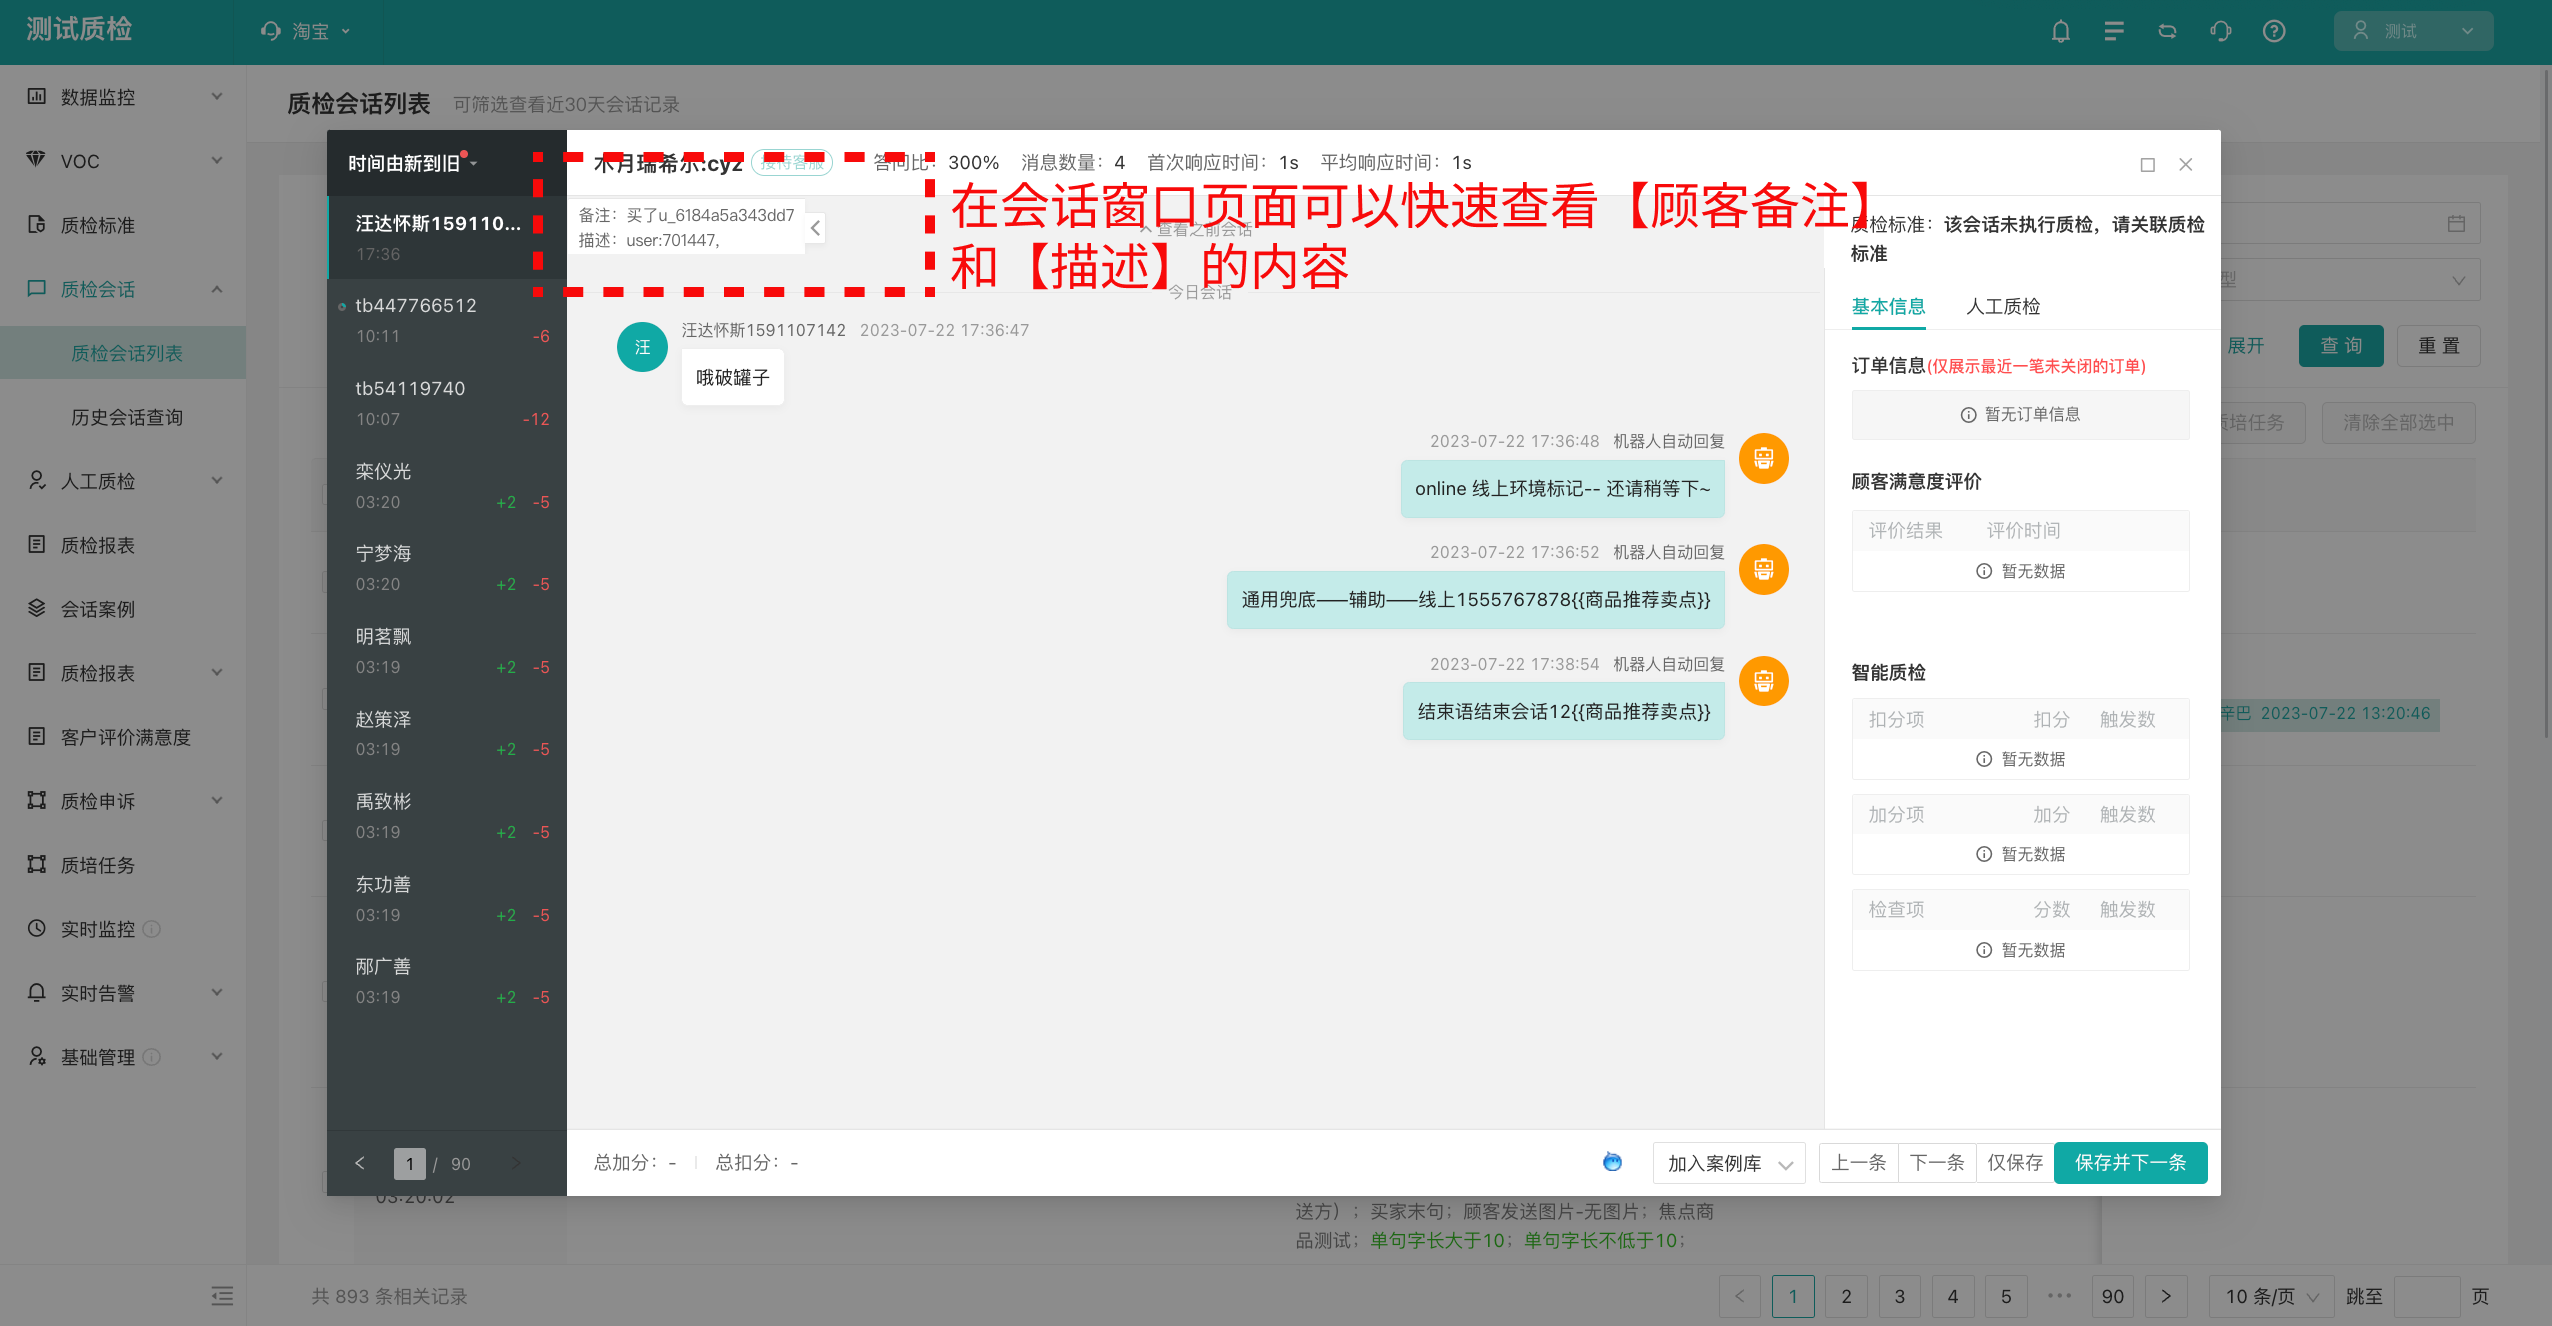Go to page 90 in pagination
2552x1326 pixels.
(x=2112, y=1296)
